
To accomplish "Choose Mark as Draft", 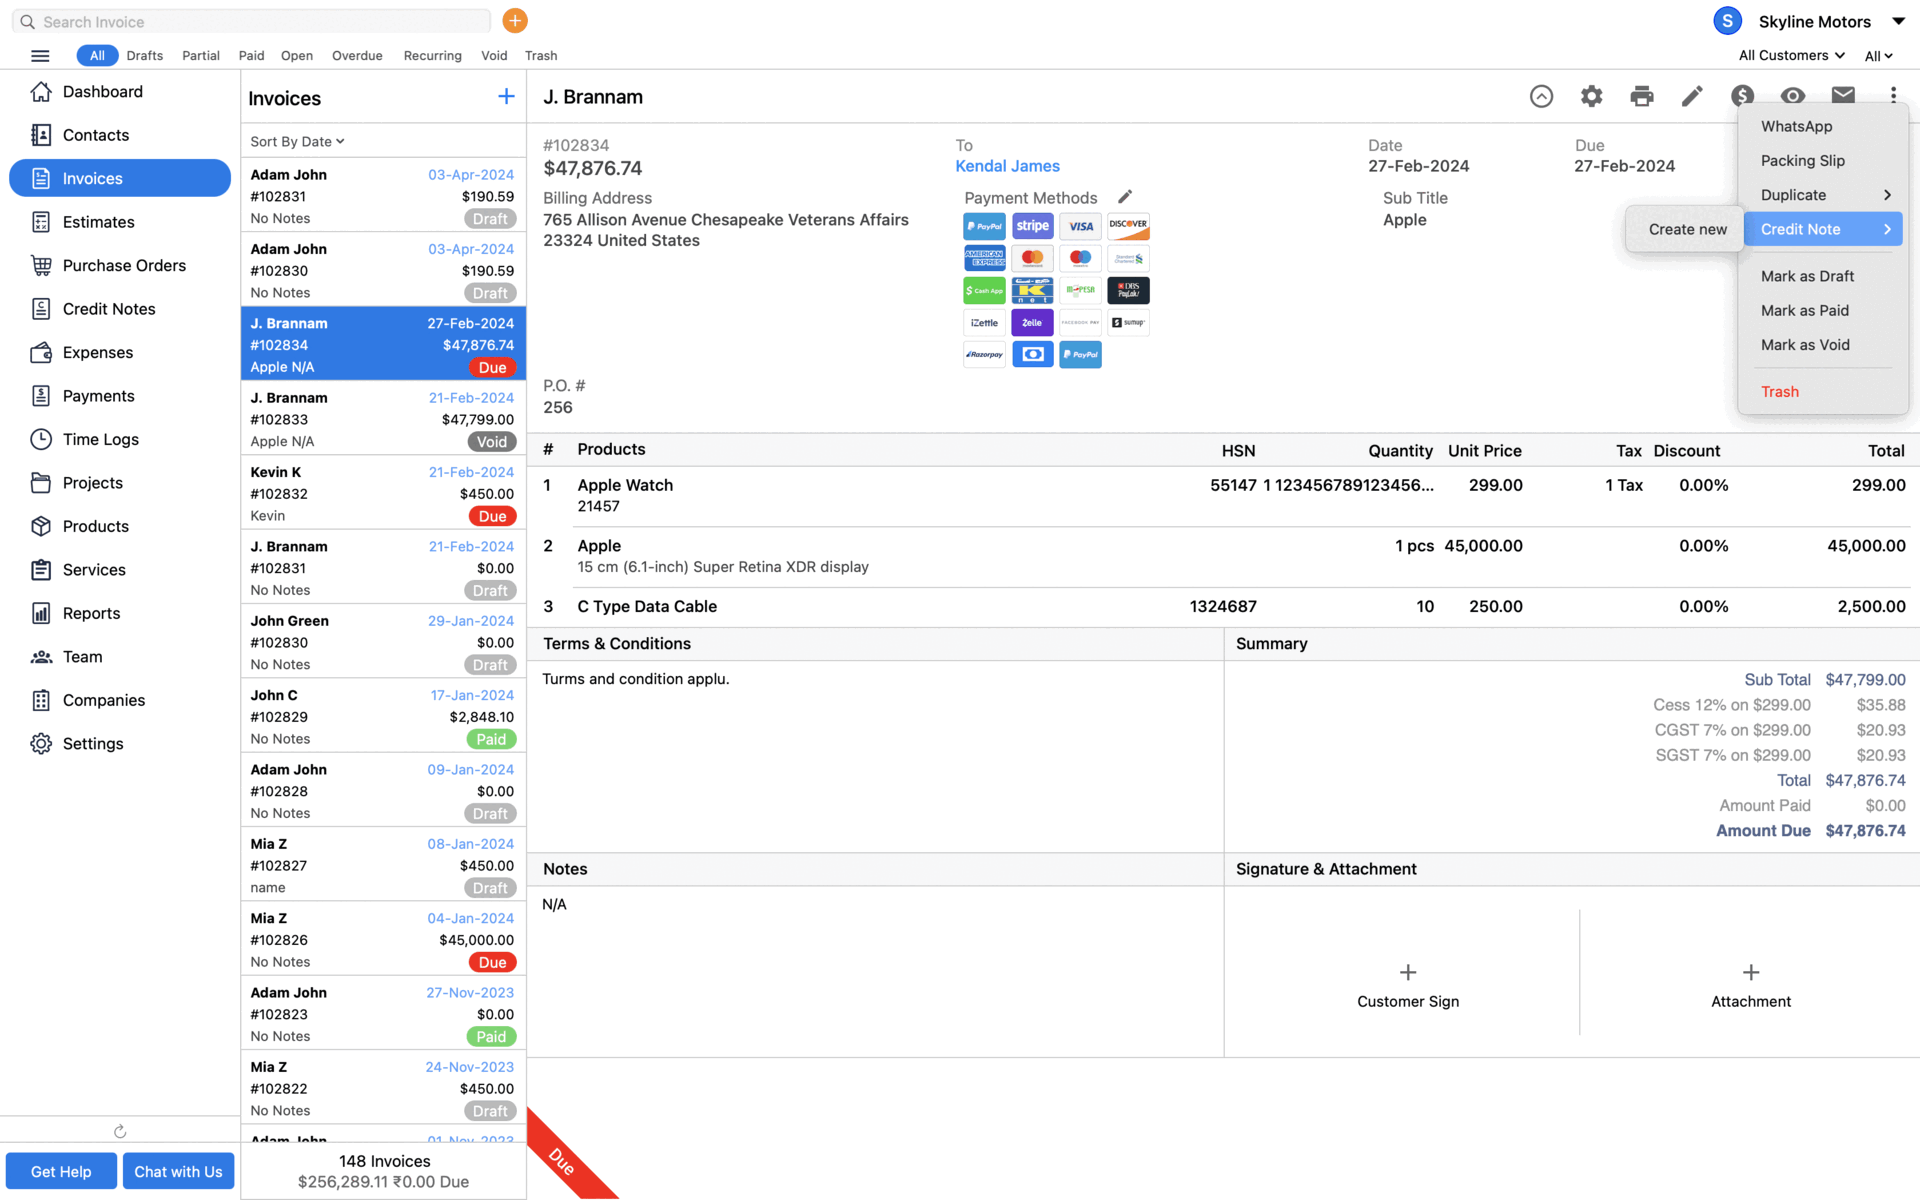I will [x=1823, y=276].
